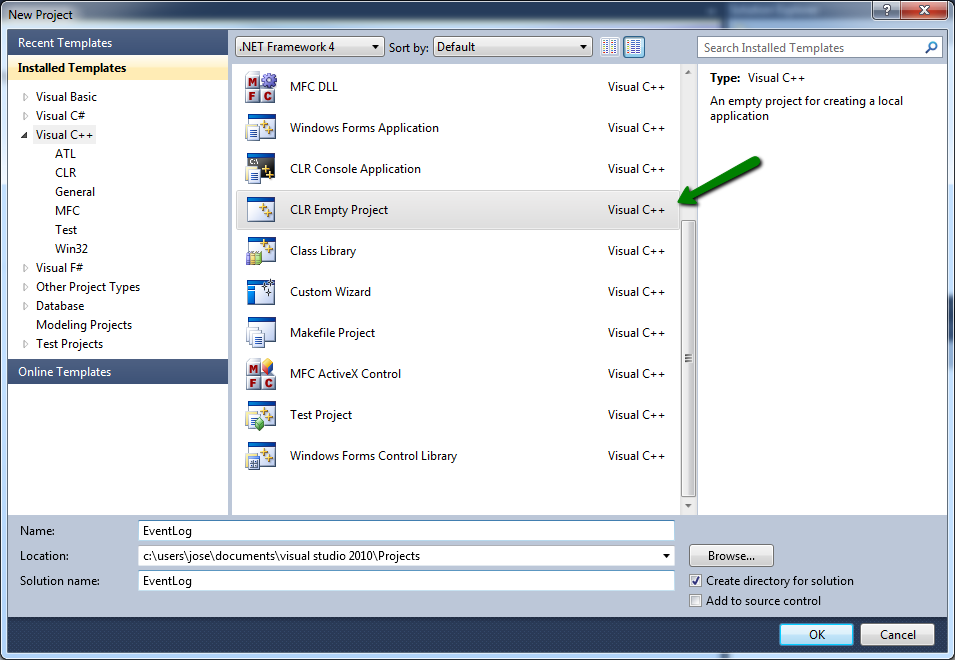Viewport: 955px width, 660px height.
Task: Click the MFC ActiveX Control icon
Action: tap(260, 373)
